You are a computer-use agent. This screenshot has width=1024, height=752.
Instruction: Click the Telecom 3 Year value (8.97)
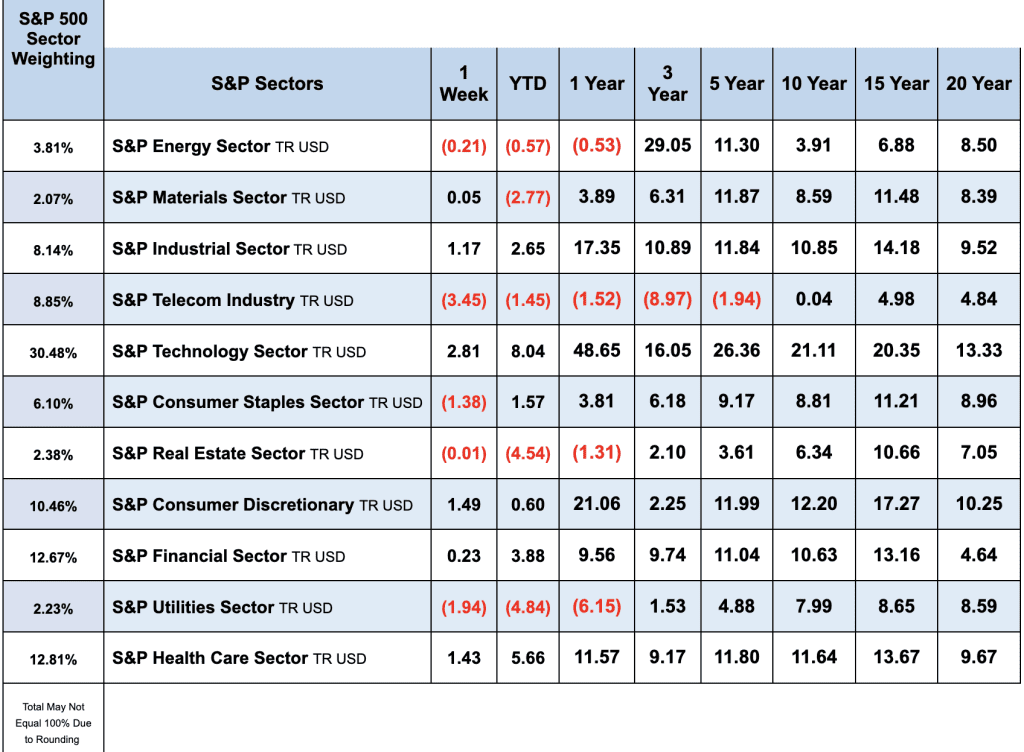[667, 300]
